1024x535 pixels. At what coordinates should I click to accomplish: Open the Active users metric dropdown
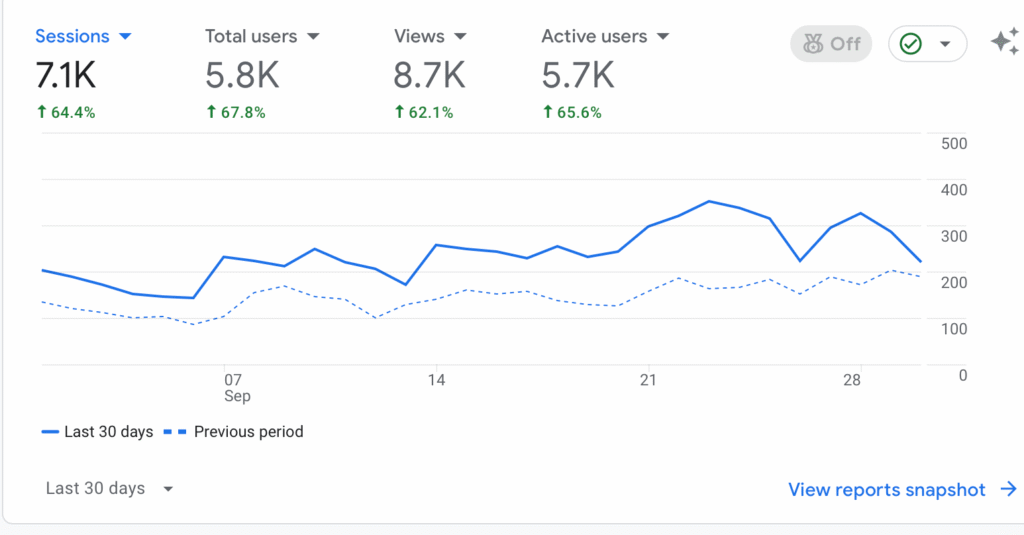coord(662,37)
